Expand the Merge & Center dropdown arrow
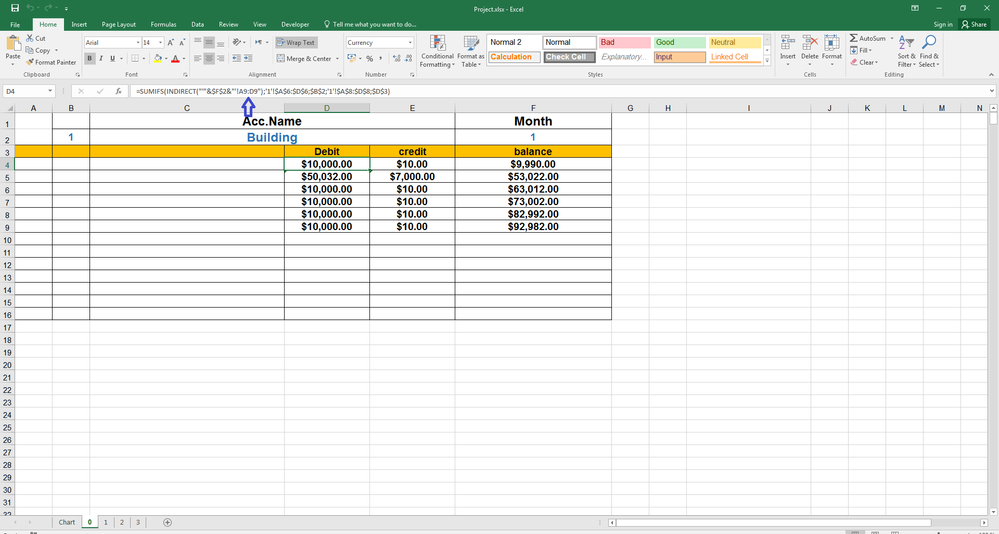Image resolution: width=999 pixels, height=534 pixels. point(337,59)
